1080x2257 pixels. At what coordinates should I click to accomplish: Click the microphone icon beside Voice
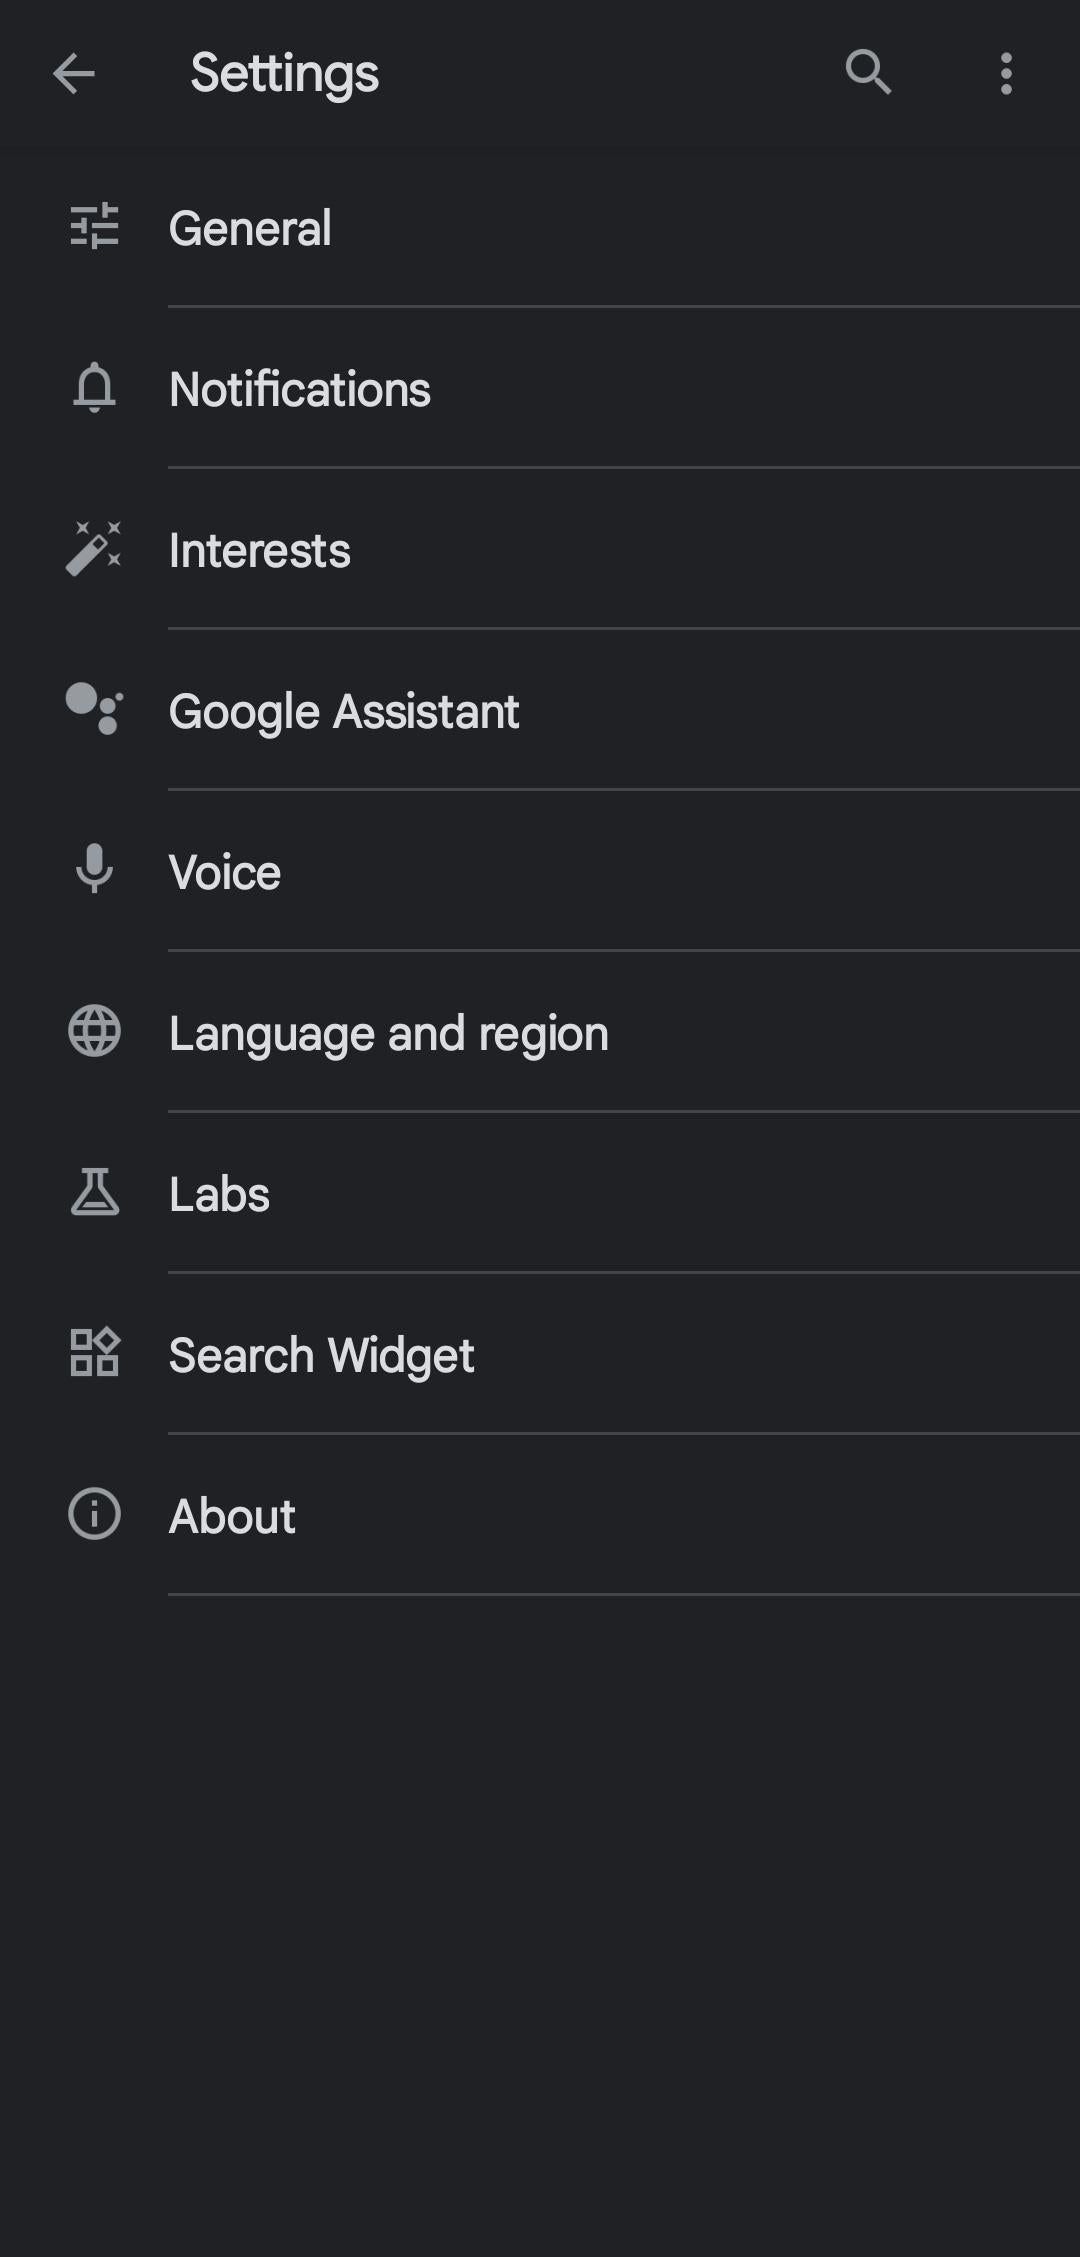(x=95, y=870)
